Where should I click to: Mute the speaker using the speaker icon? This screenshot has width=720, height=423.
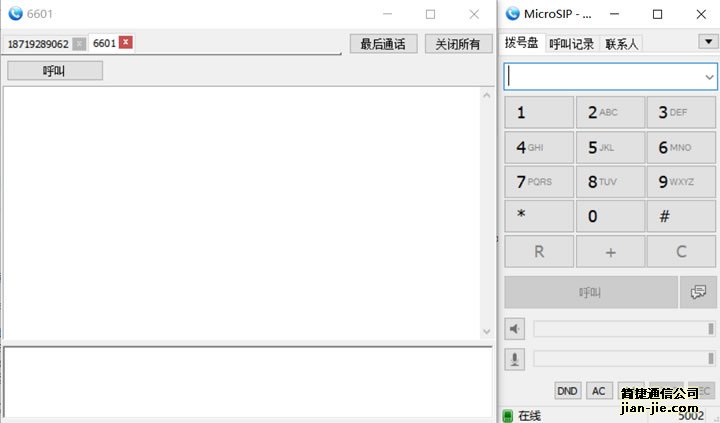point(515,329)
